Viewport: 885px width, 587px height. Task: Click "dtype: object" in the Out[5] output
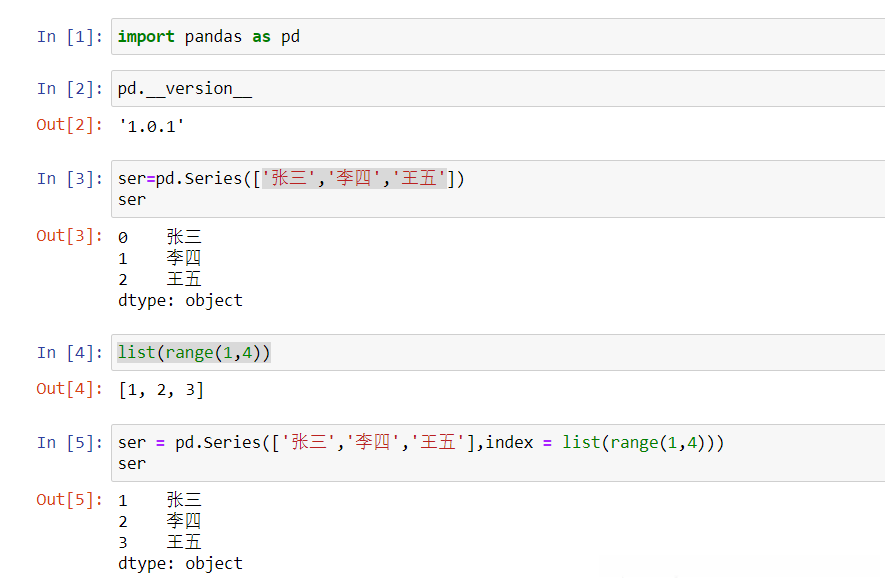tap(180, 563)
